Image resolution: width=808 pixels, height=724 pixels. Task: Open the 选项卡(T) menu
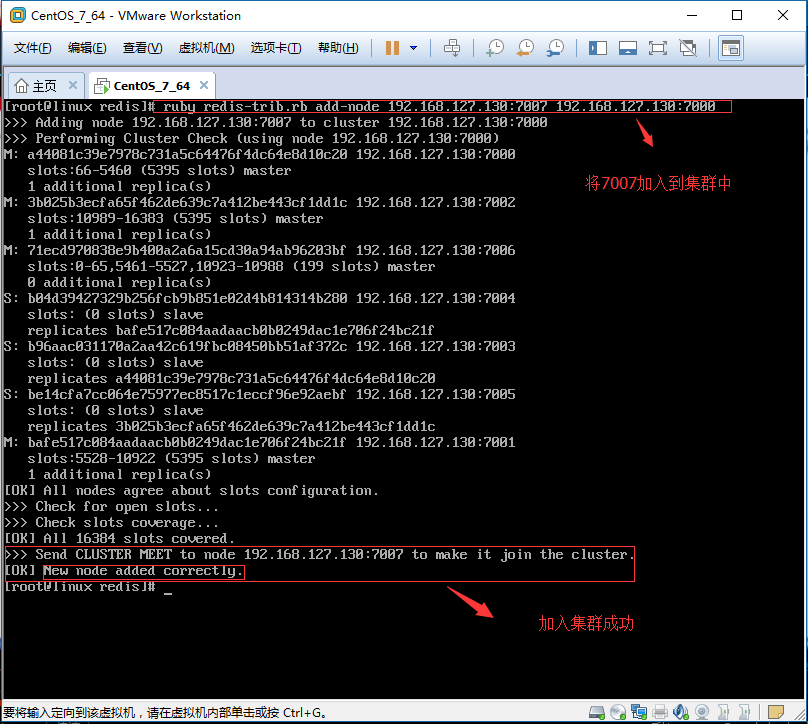pos(276,48)
